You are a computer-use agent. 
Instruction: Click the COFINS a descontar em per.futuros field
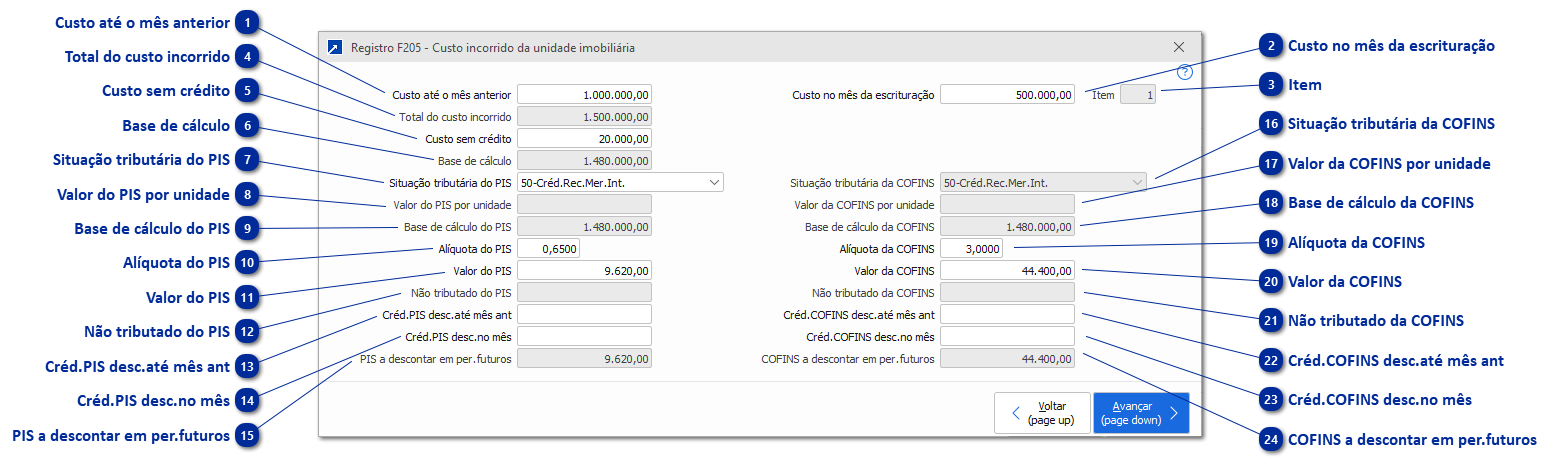click(1008, 358)
